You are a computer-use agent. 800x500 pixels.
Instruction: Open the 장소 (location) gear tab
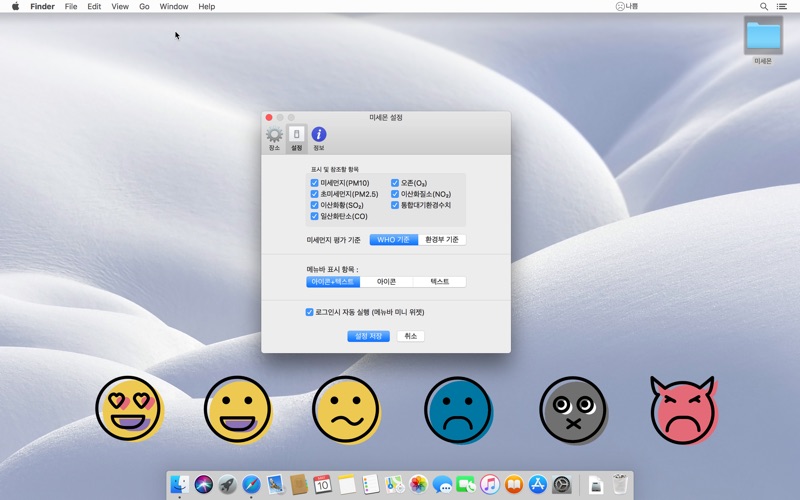pyautogui.click(x=274, y=139)
